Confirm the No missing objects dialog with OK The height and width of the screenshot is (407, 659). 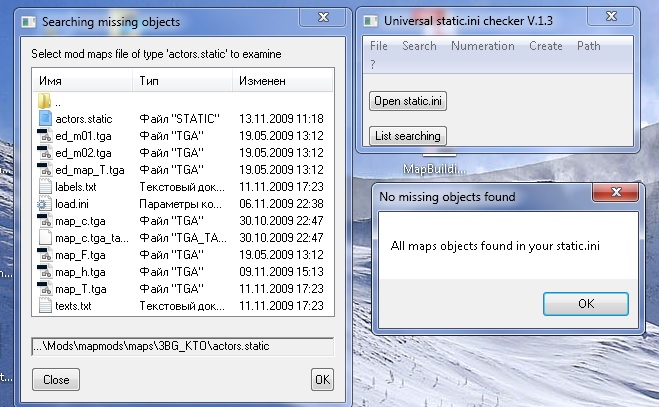pos(586,304)
